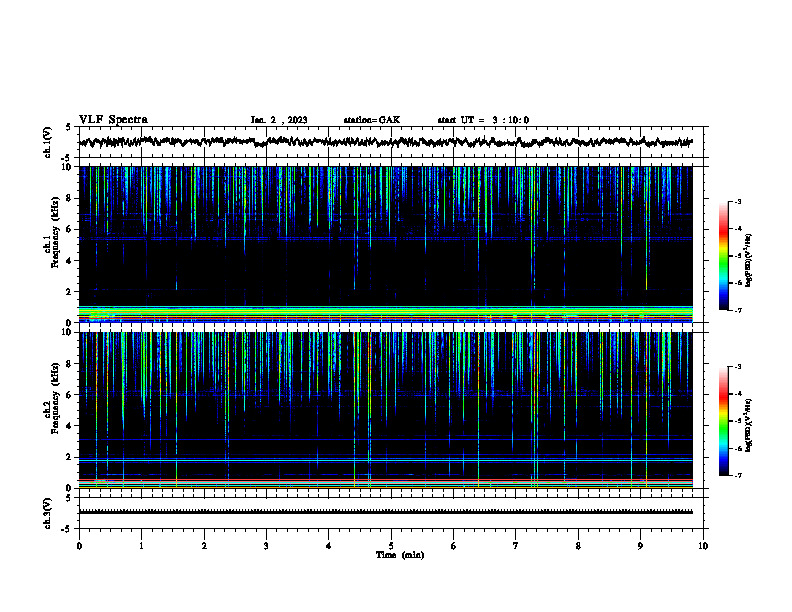Viewport: 792px width, 612px height.
Task: Click the red horizontal line in ch.2 spectrogram
Action: 386,480
